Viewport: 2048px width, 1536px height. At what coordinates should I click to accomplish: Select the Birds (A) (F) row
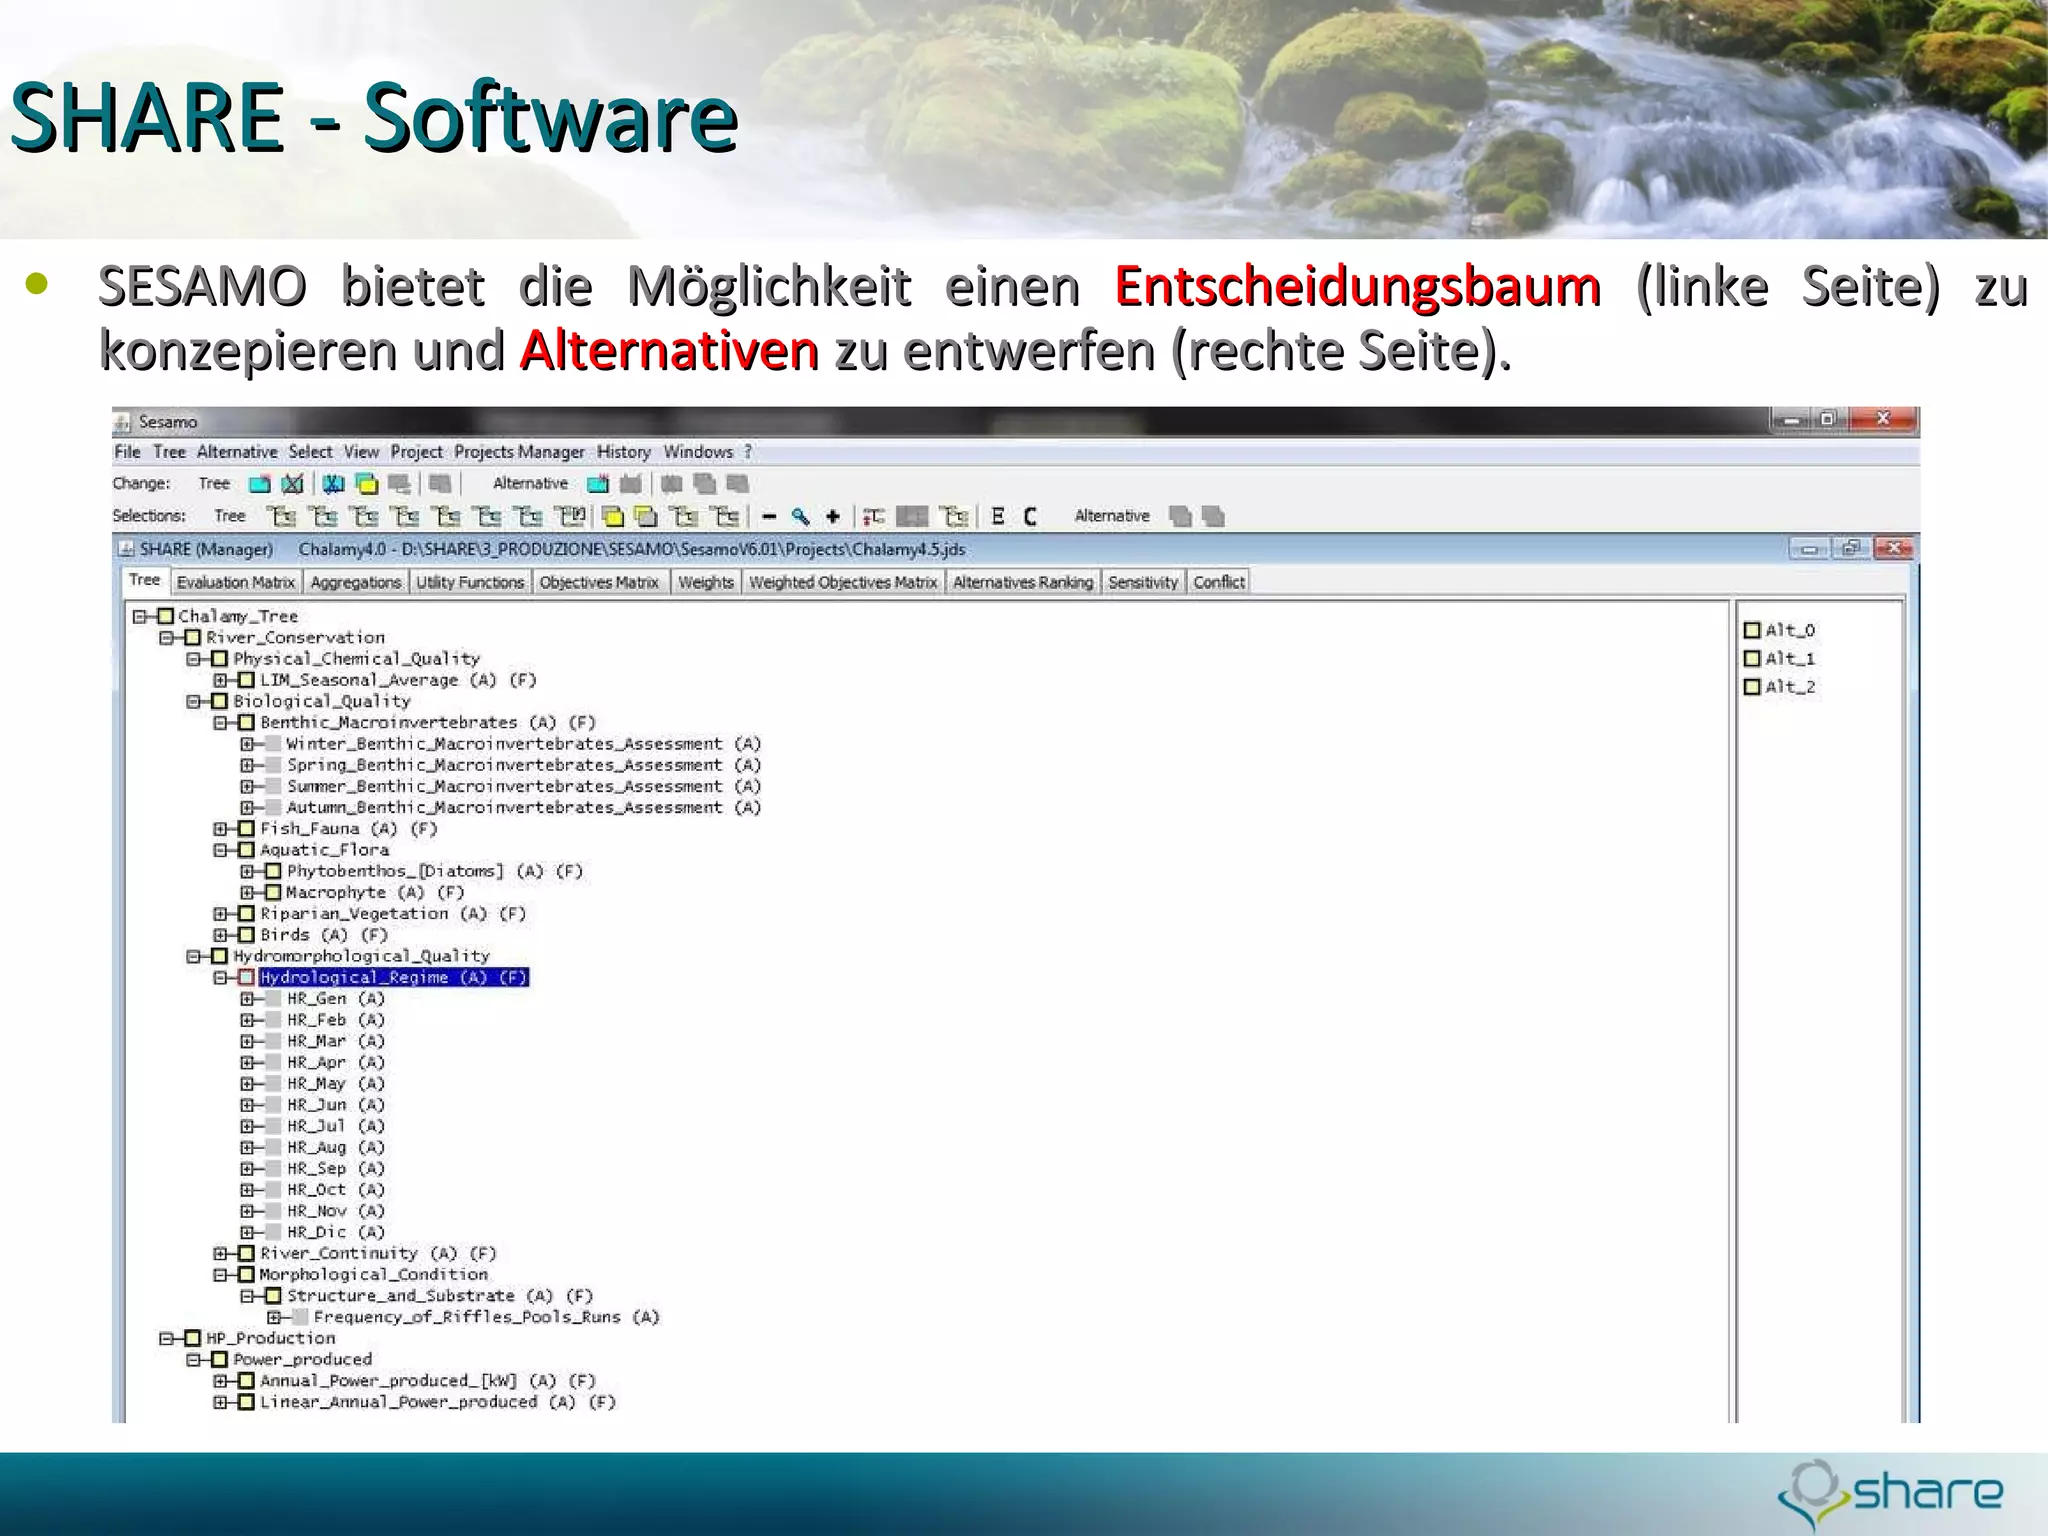324,935
